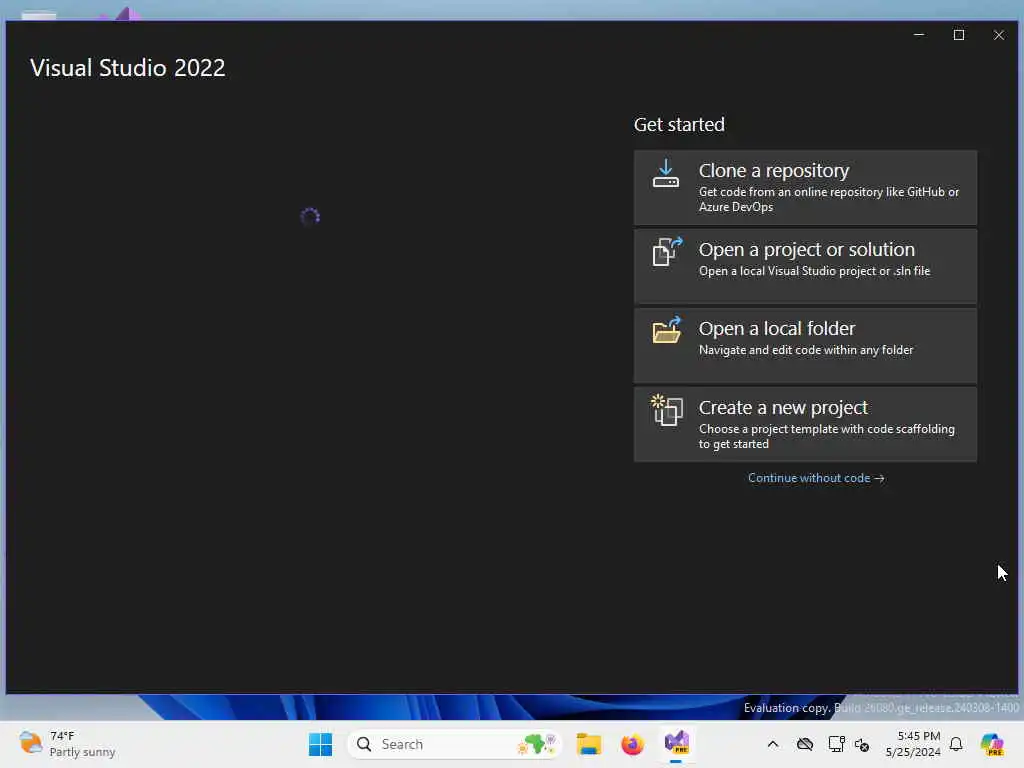Click the Open a local folder icon
This screenshot has height=768, width=1024.
tap(667, 330)
